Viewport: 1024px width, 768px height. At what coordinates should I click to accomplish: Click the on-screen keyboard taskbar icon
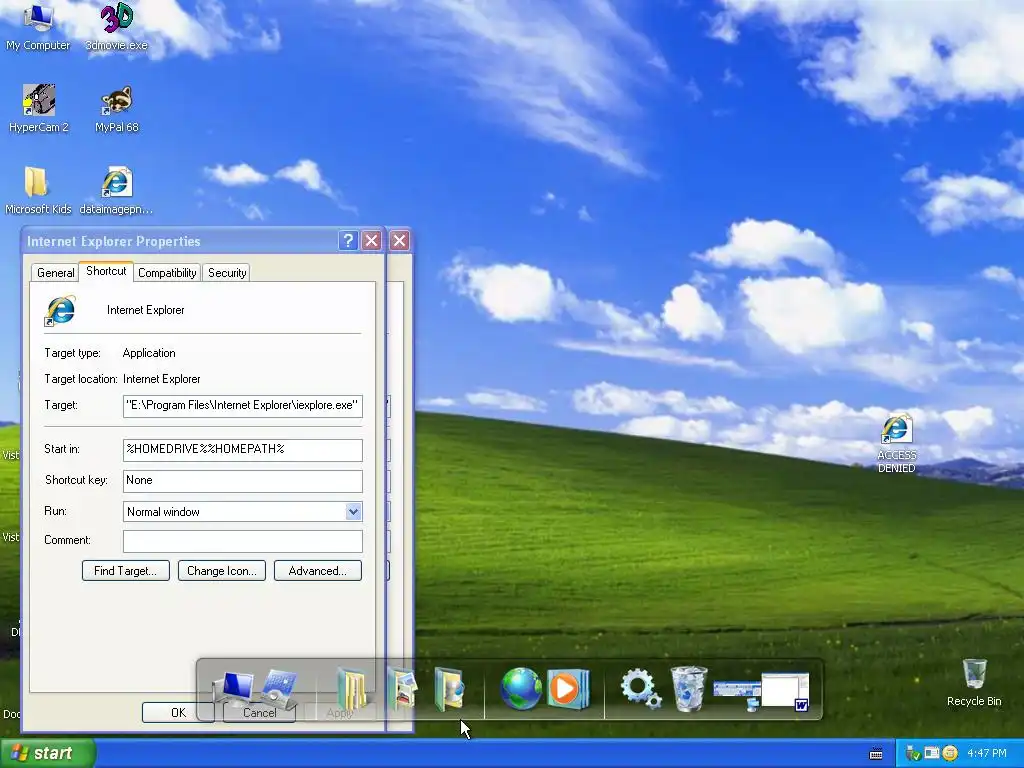876,754
